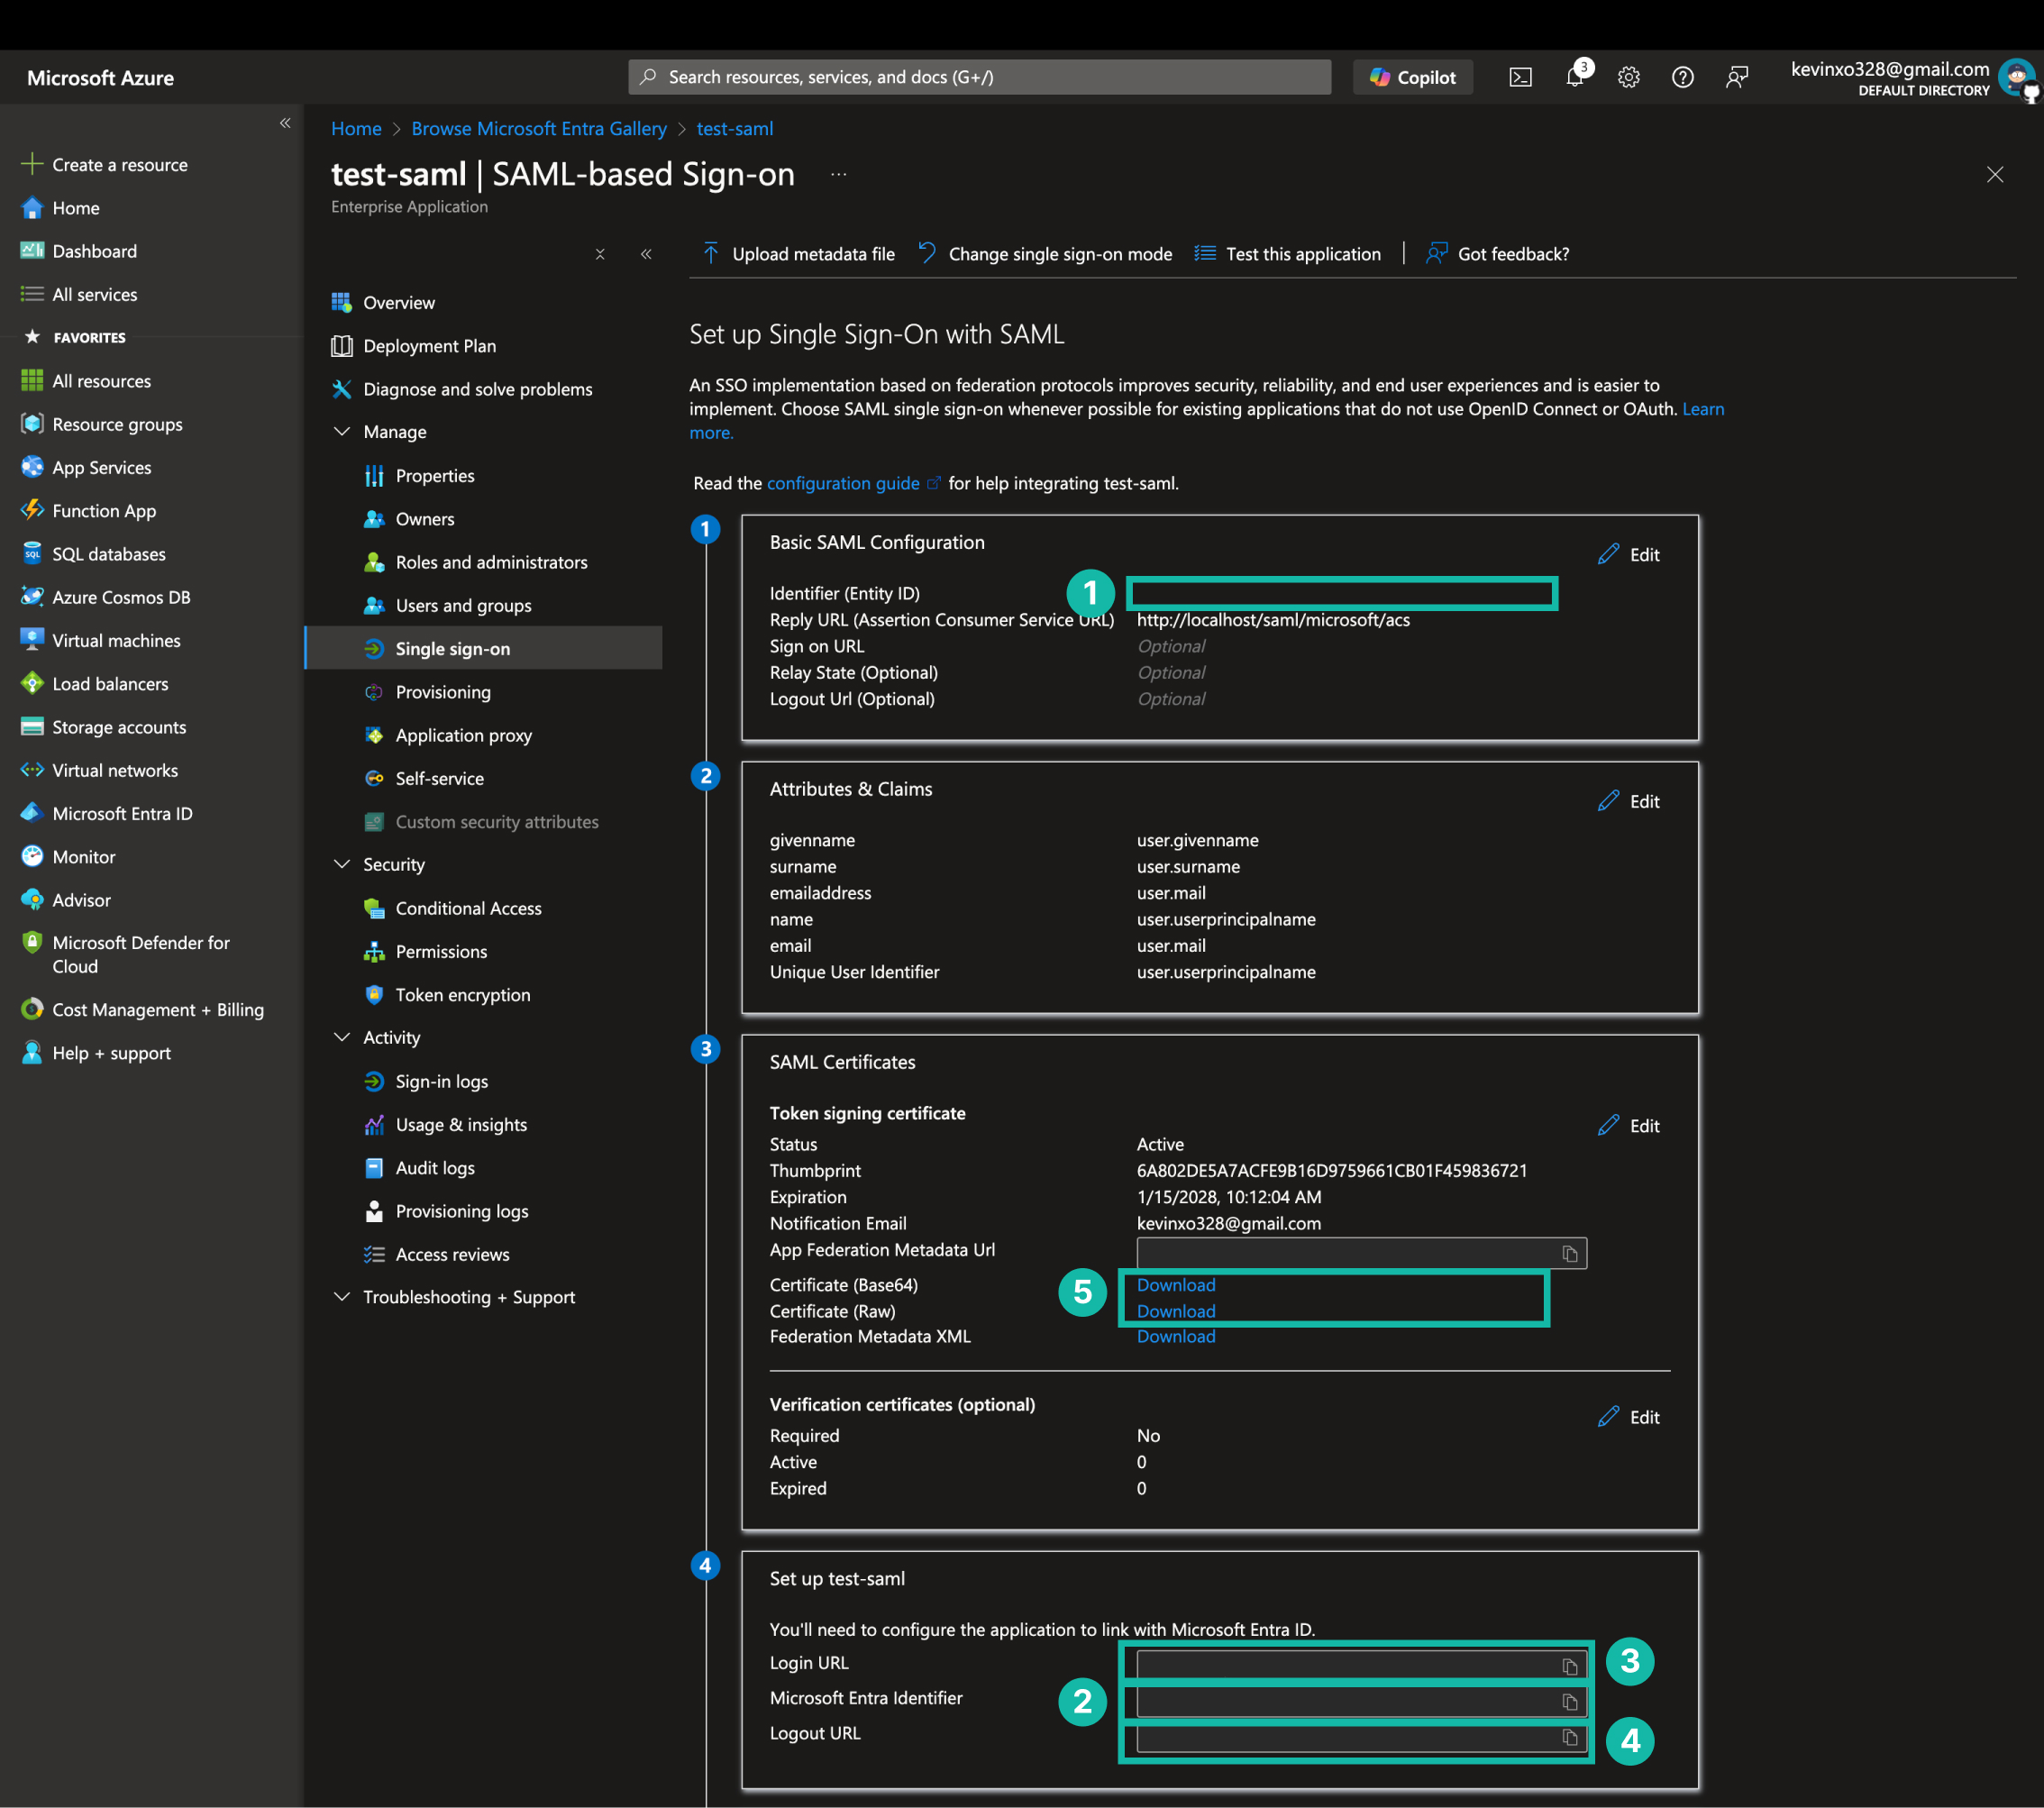2044x1808 pixels.
Task: Select Users and groups item
Action: tap(463, 606)
